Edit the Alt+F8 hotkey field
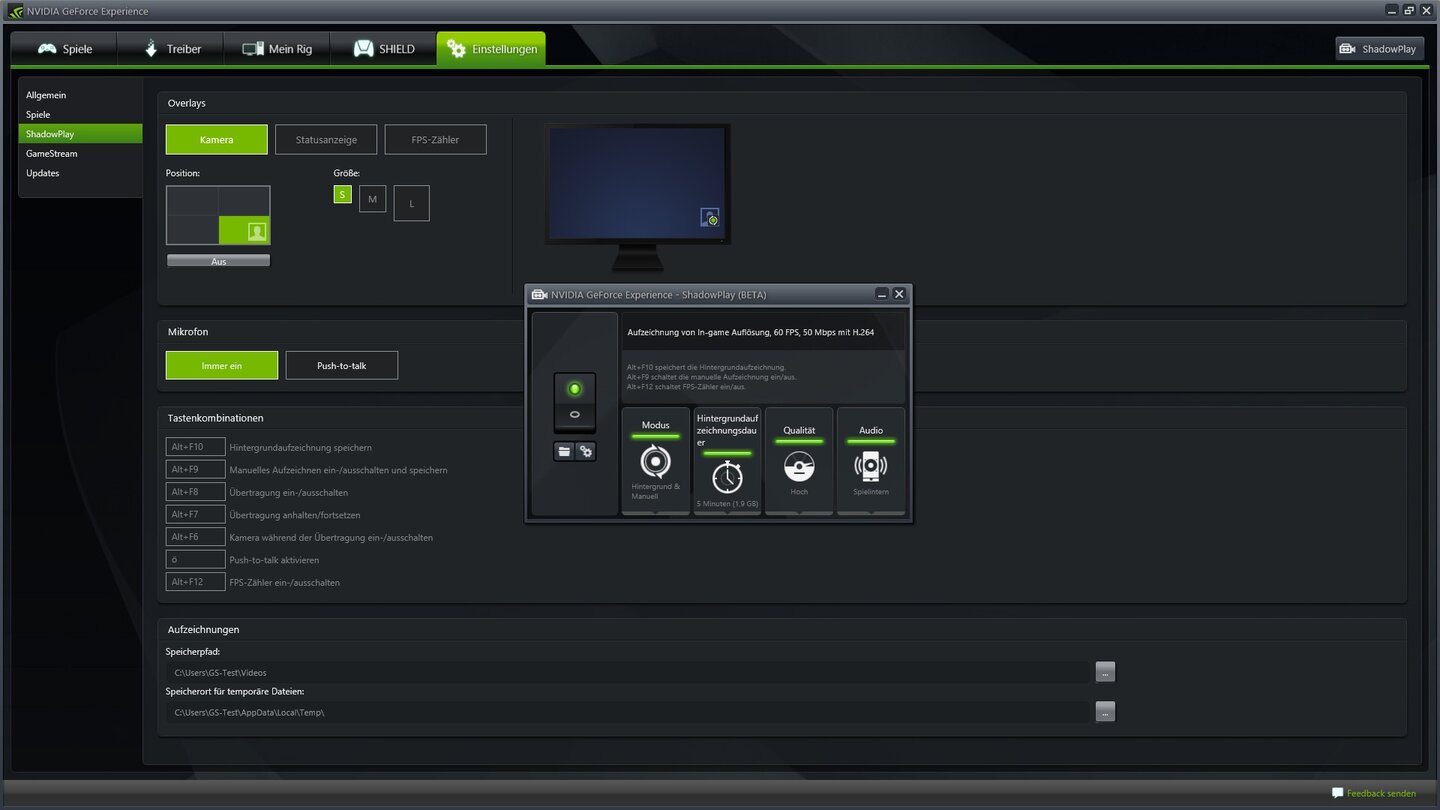The width and height of the screenshot is (1440, 810). coord(195,492)
